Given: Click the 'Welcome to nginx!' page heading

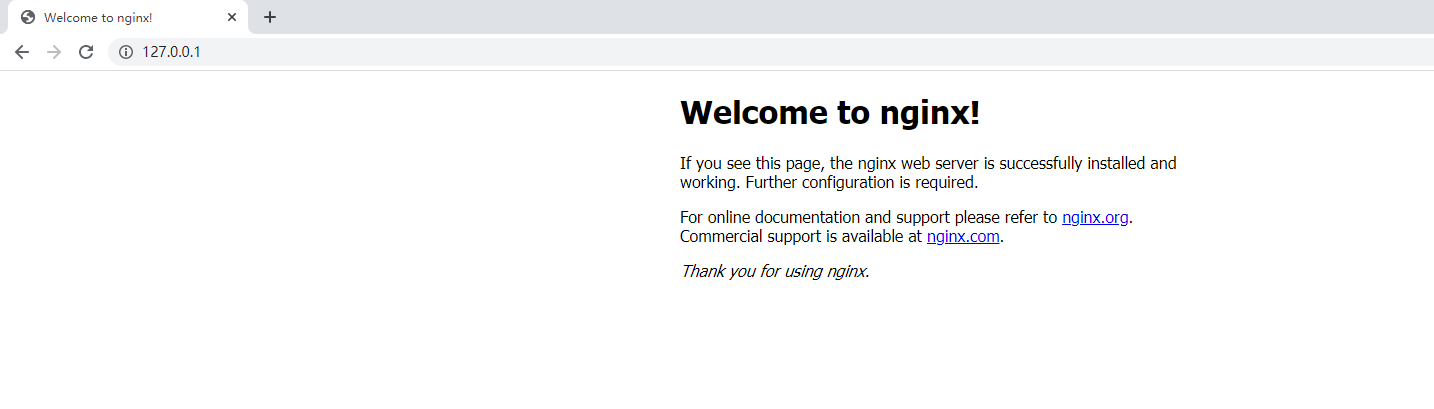Looking at the screenshot, I should (830, 113).
